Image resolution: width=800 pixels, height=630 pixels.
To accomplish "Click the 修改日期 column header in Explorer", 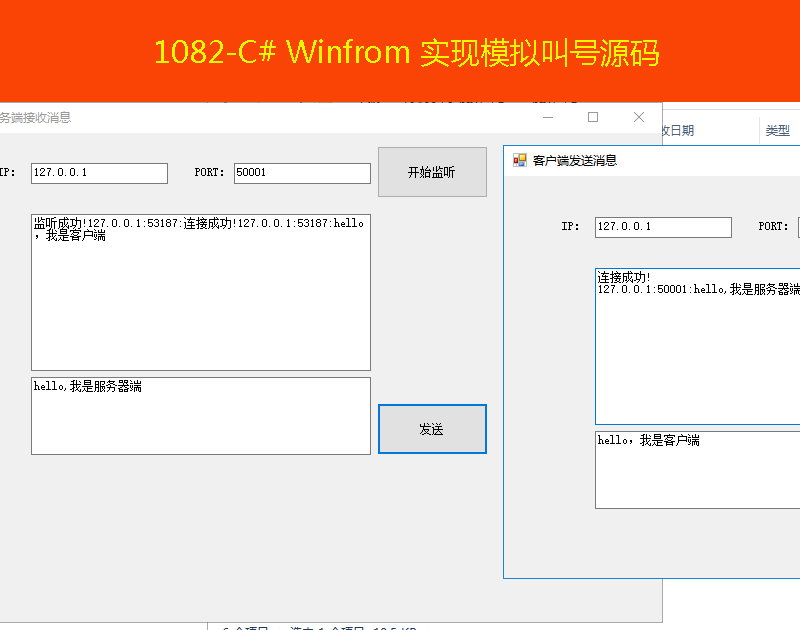I will [x=678, y=131].
